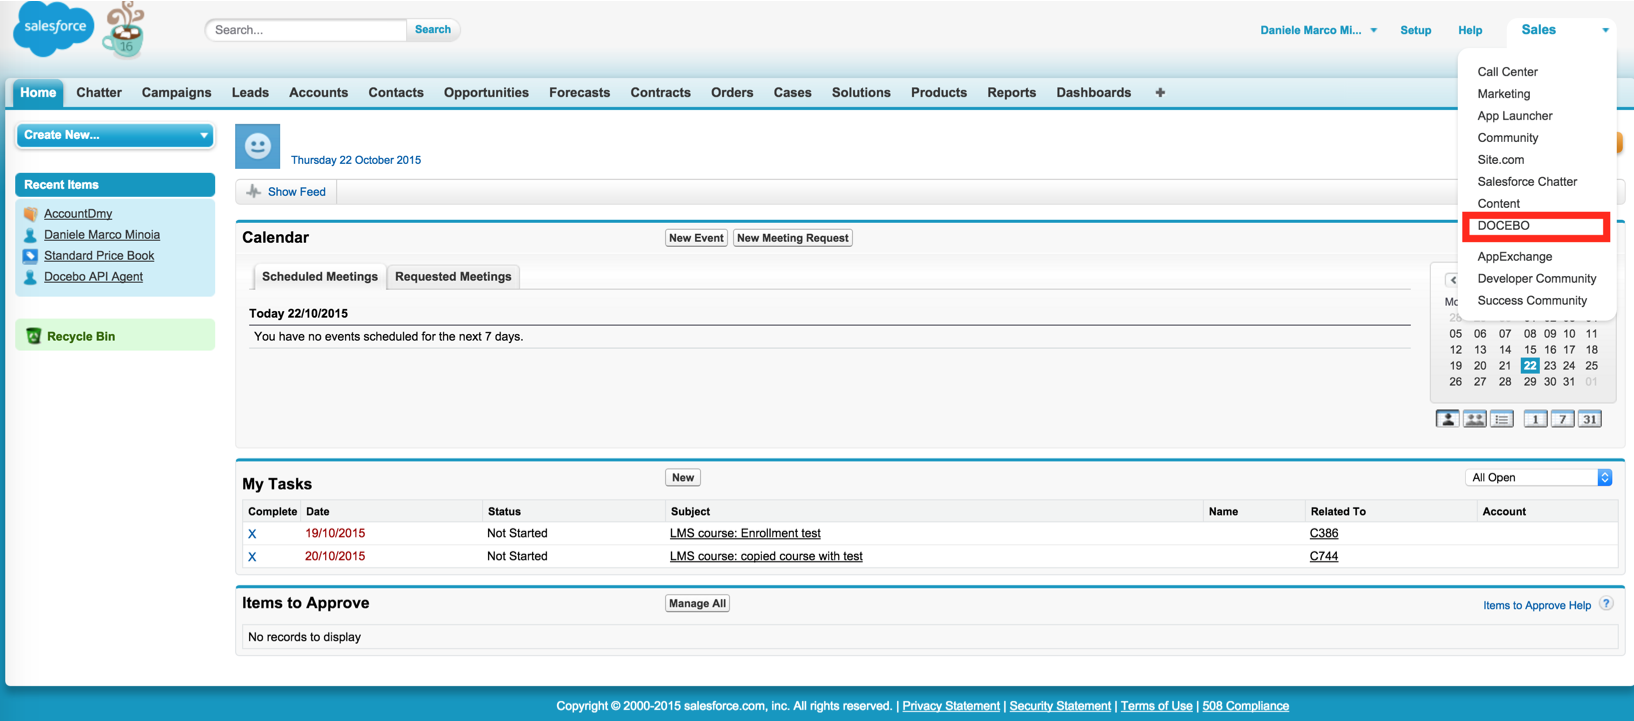
Task: Open the single user calendar view icon
Action: click(1447, 419)
